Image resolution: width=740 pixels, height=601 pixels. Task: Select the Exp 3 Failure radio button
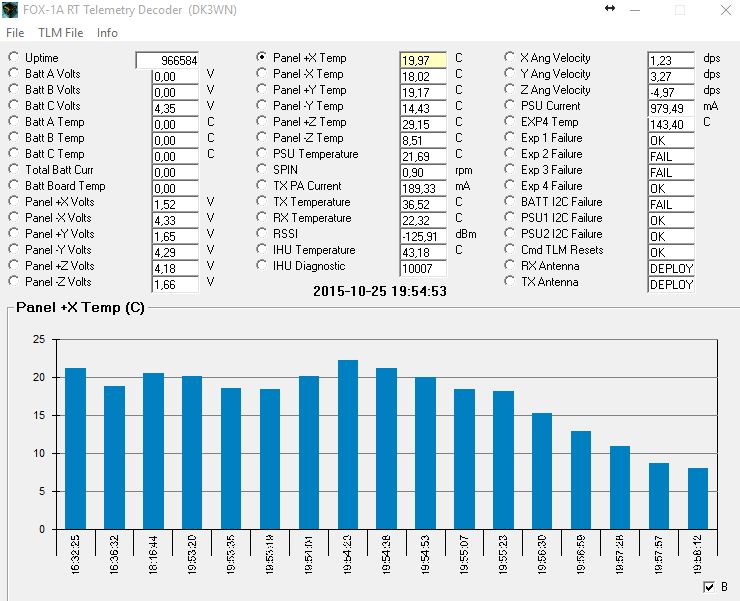(x=509, y=169)
